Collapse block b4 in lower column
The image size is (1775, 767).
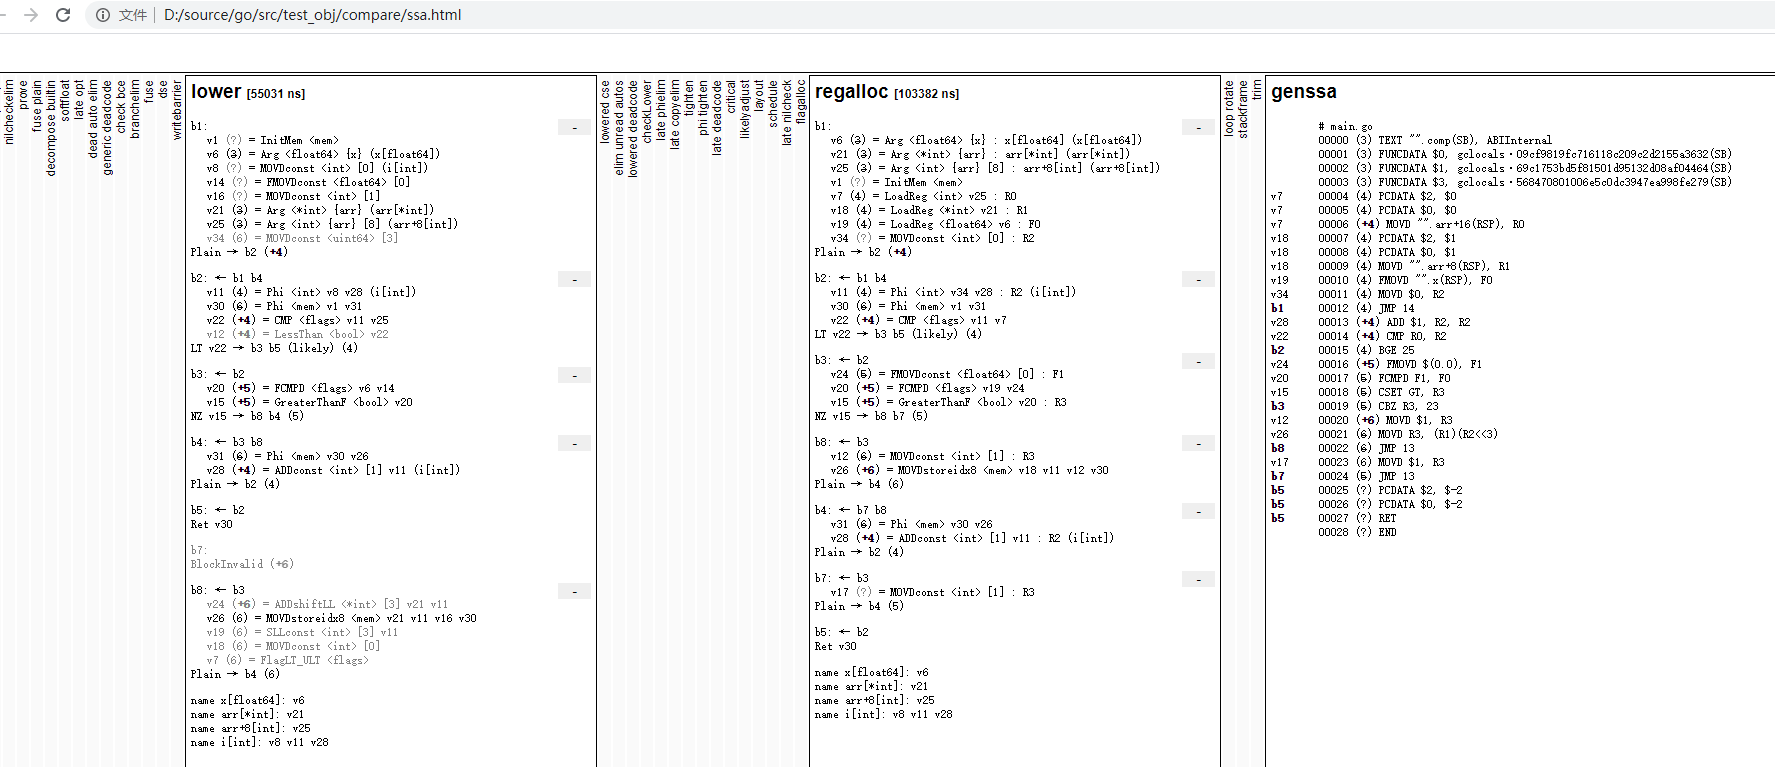tap(574, 443)
